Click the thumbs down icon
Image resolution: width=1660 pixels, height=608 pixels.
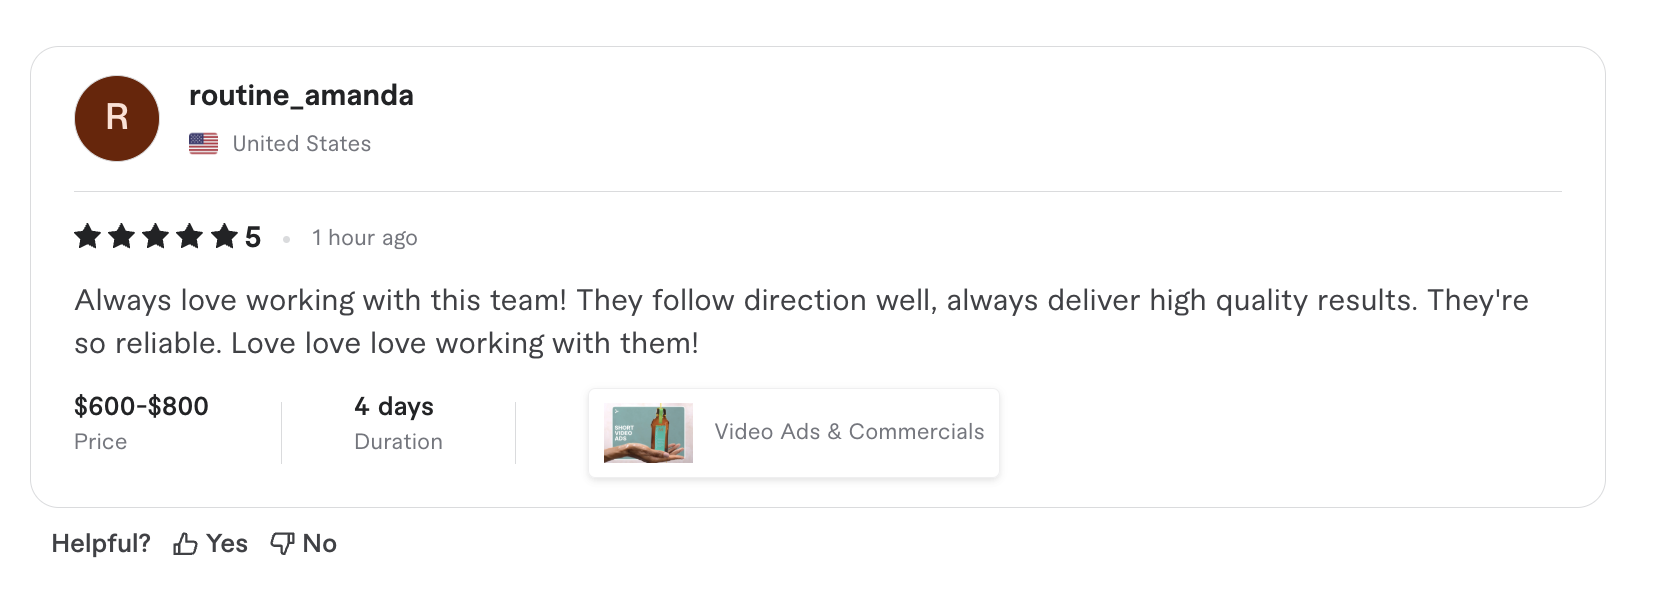click(282, 544)
